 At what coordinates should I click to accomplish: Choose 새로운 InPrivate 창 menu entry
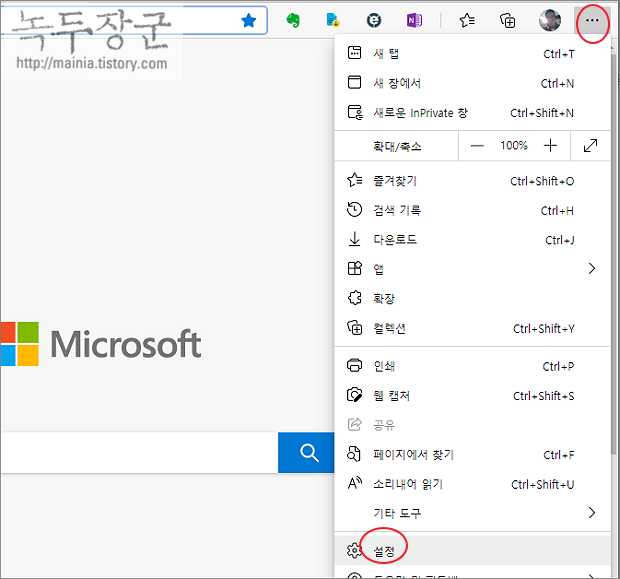point(473,113)
